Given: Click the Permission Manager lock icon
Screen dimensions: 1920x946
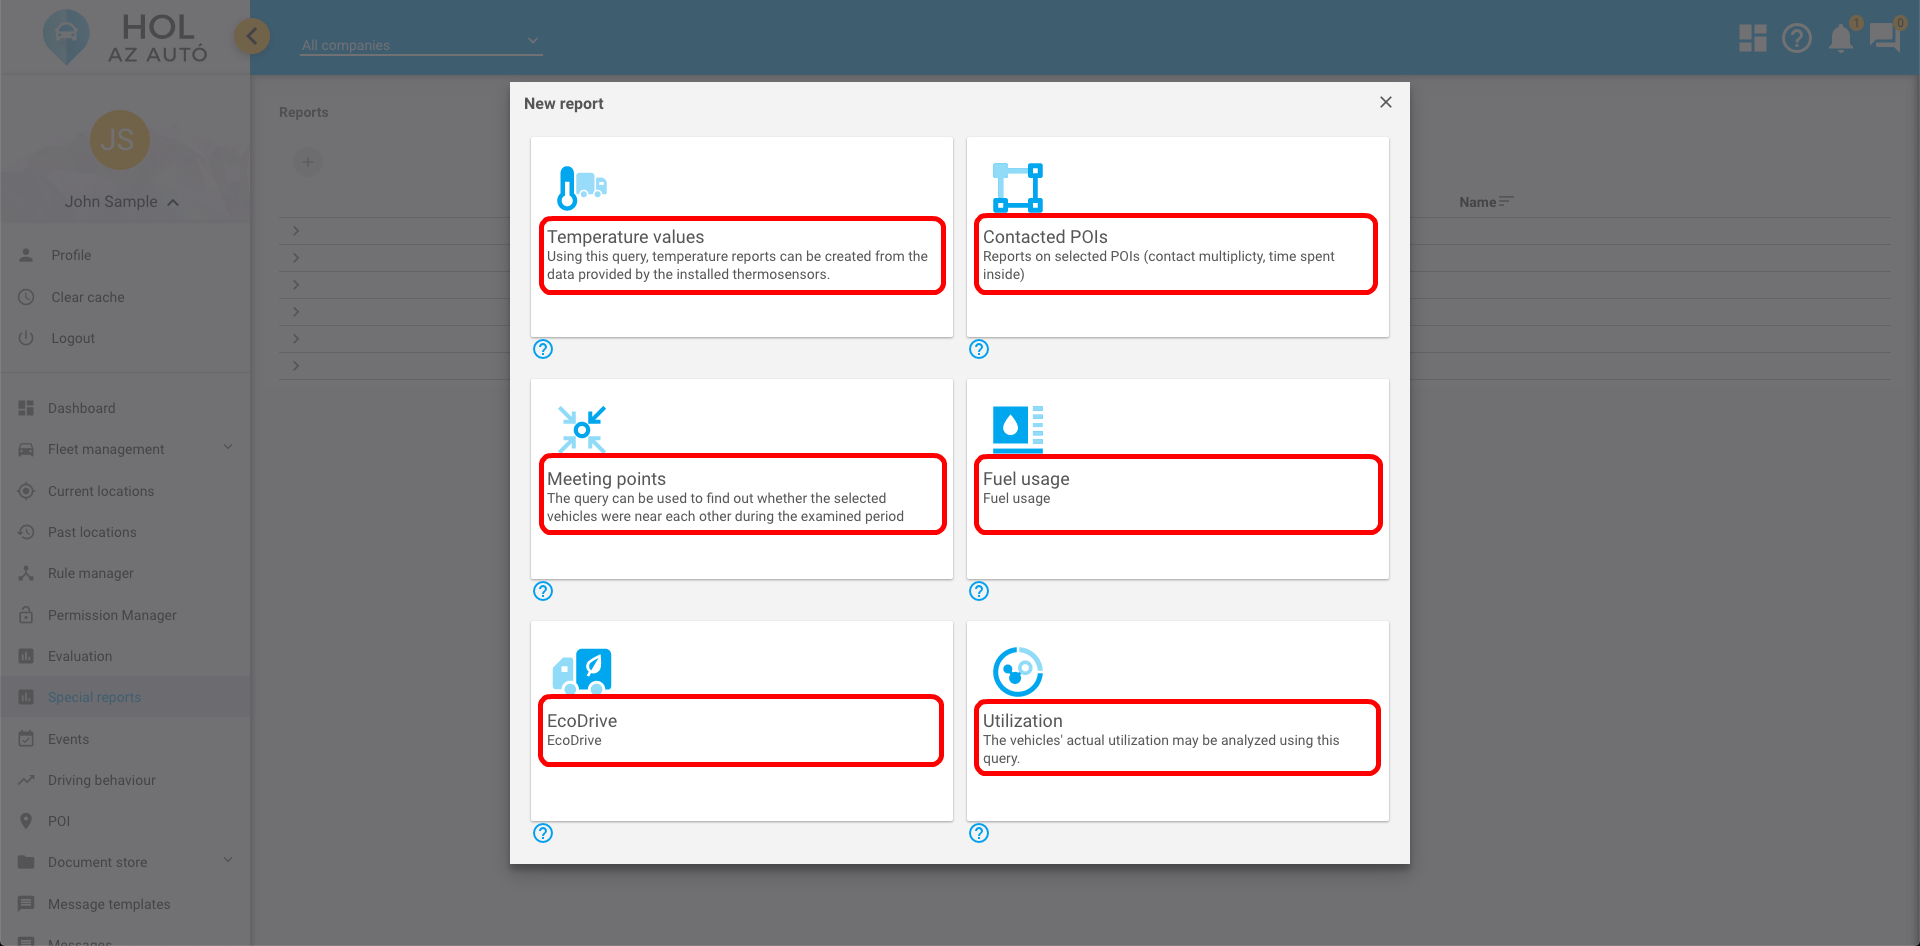Looking at the screenshot, I should [26, 615].
